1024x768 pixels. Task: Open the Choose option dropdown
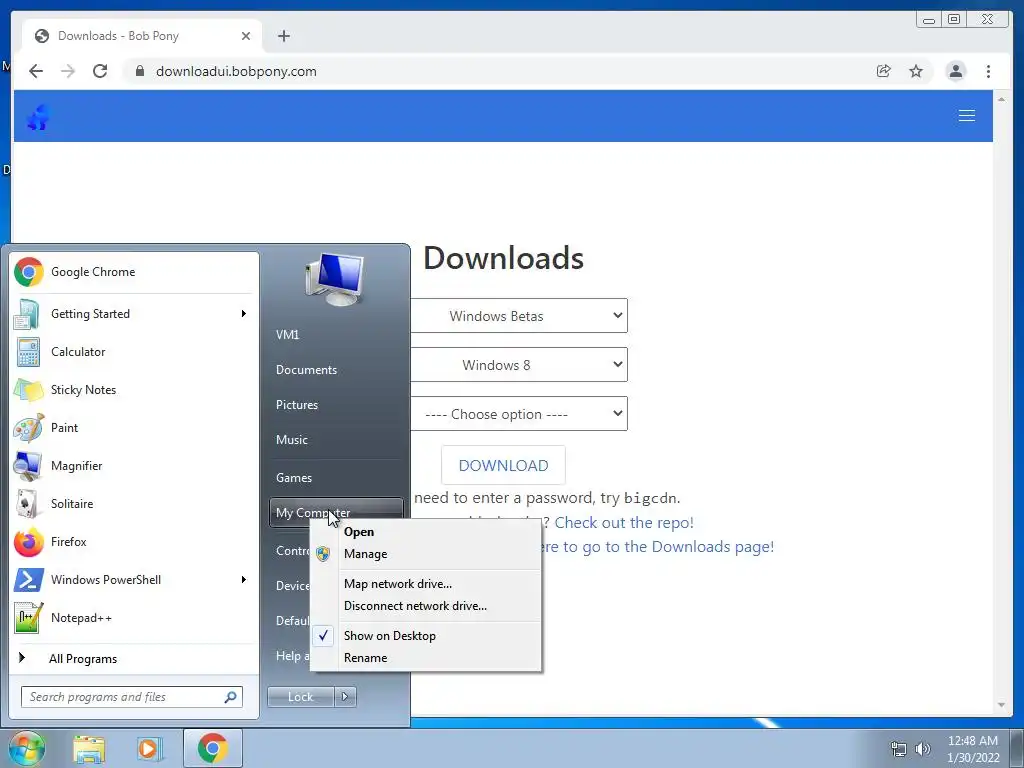[x=519, y=414]
